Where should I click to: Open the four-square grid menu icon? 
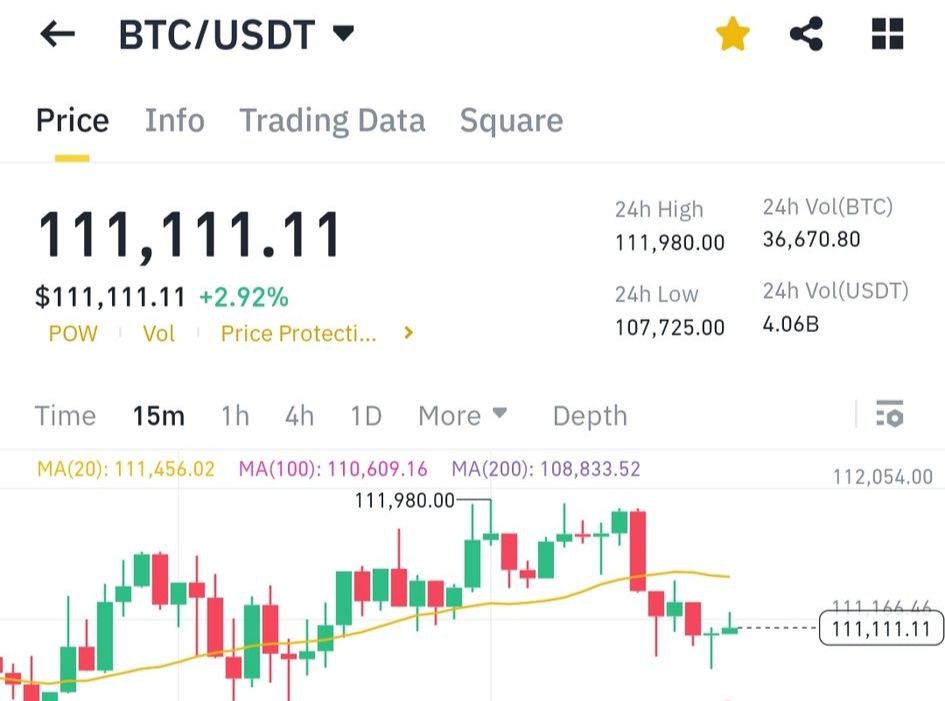[887, 35]
